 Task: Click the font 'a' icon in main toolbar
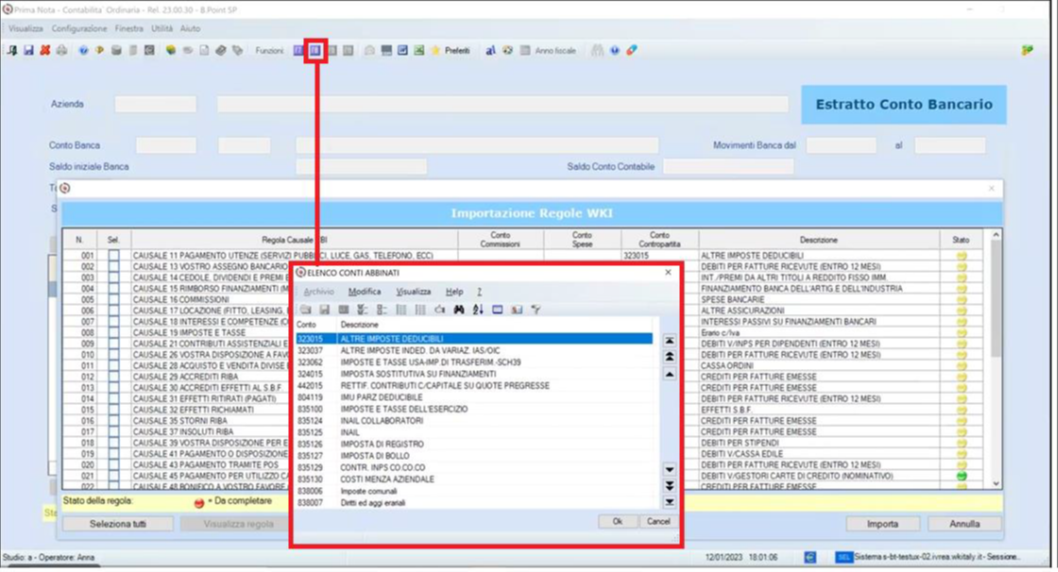point(491,51)
